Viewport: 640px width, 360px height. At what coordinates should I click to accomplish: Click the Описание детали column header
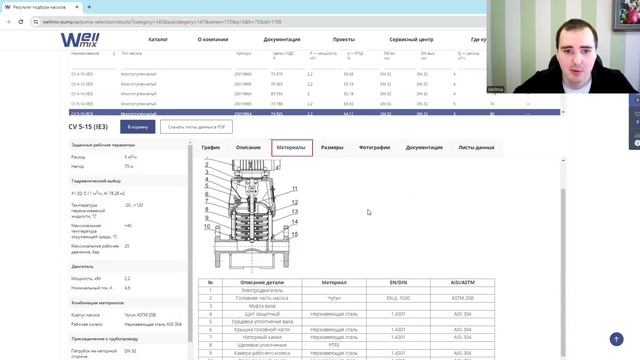coord(262,282)
